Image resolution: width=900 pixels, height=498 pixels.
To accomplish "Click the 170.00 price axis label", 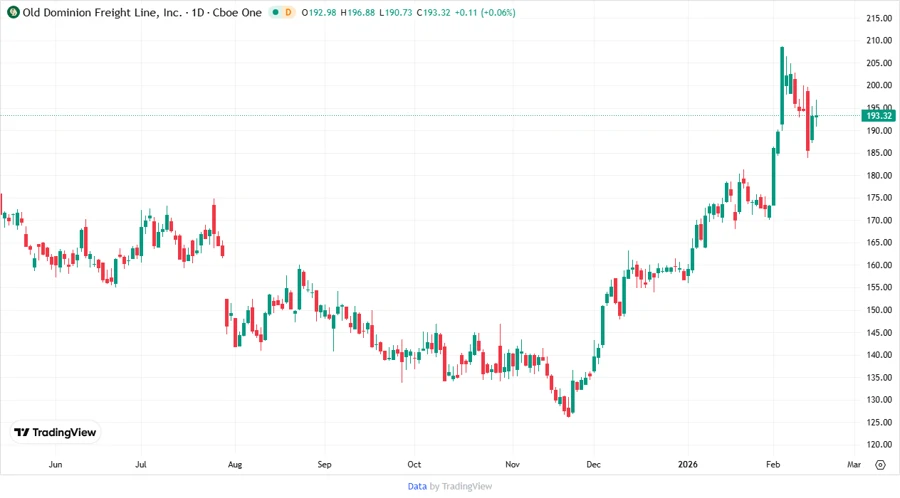I will (x=879, y=220).
